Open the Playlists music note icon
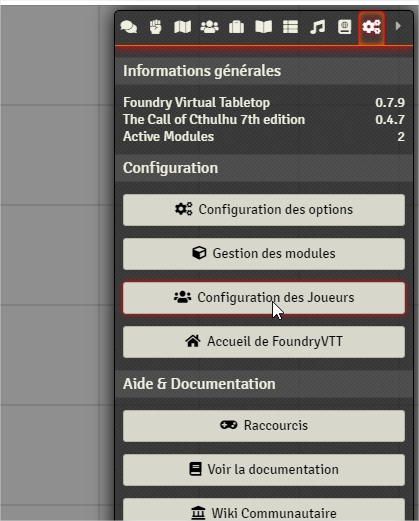The height and width of the screenshot is (521, 419). 317,27
